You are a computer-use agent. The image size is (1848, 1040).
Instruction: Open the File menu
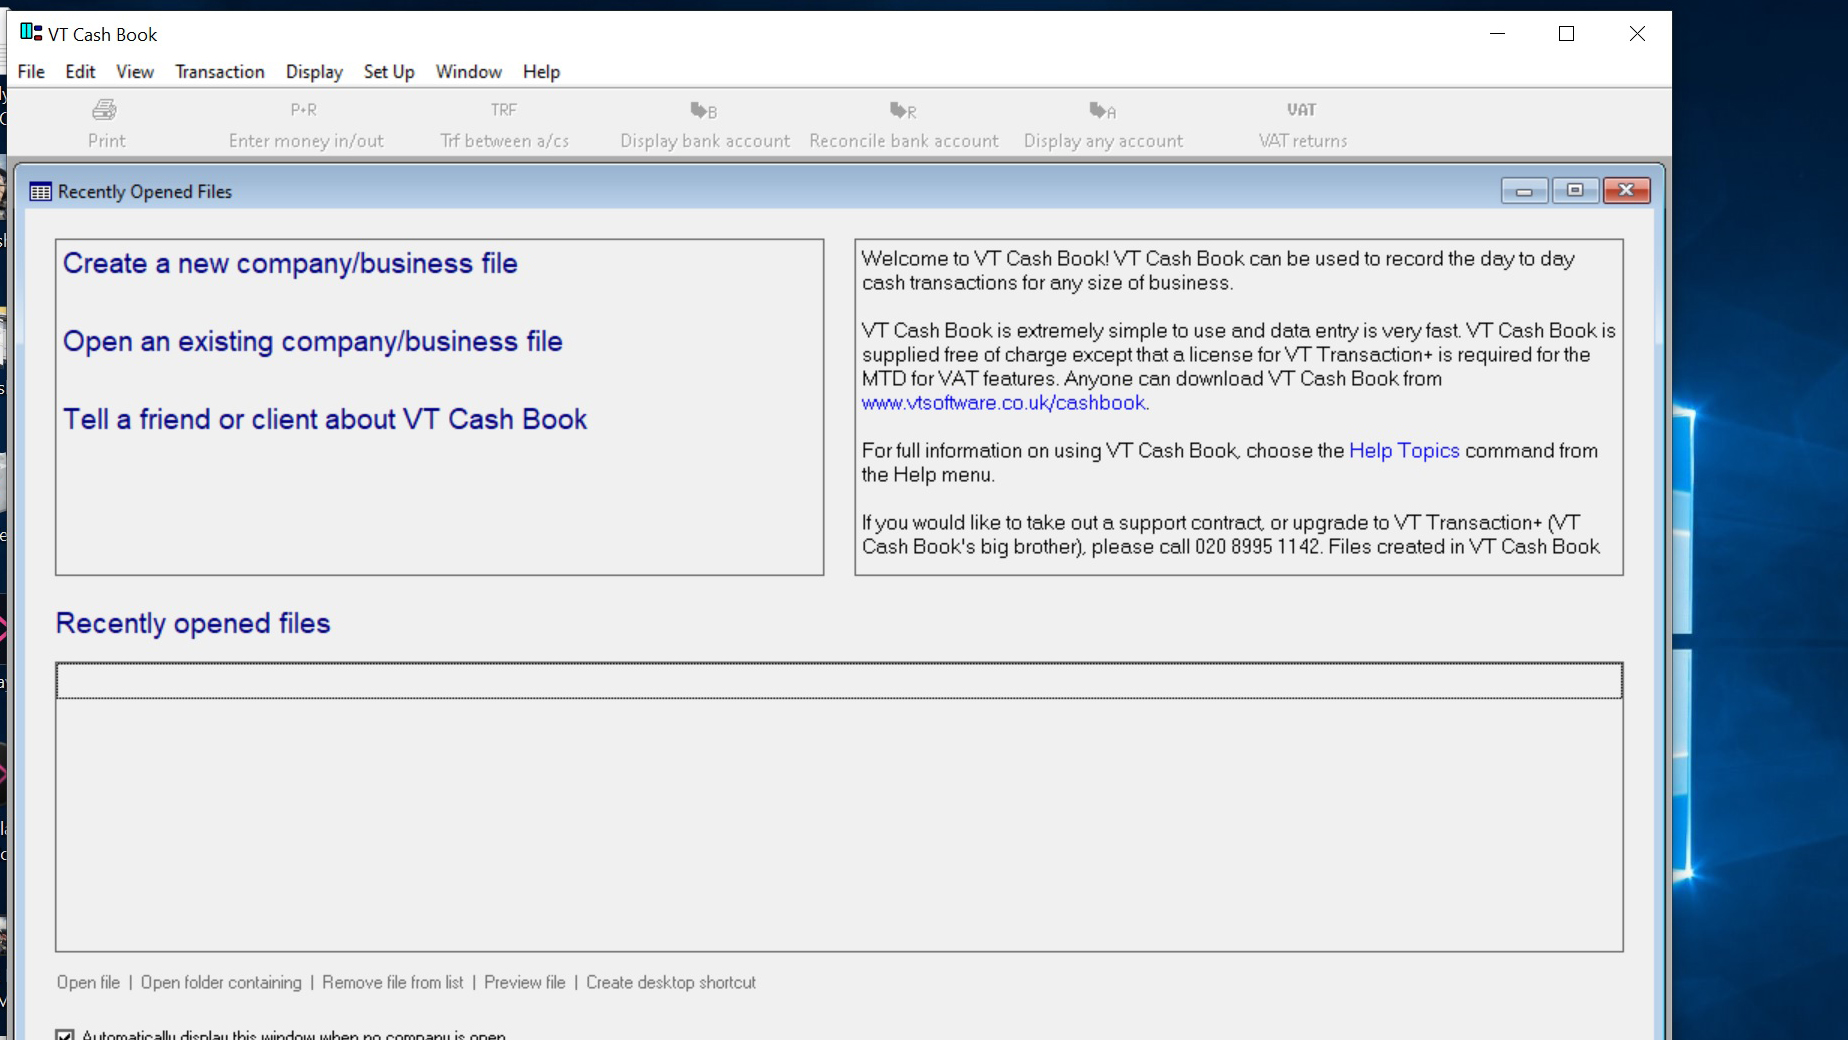click(31, 72)
